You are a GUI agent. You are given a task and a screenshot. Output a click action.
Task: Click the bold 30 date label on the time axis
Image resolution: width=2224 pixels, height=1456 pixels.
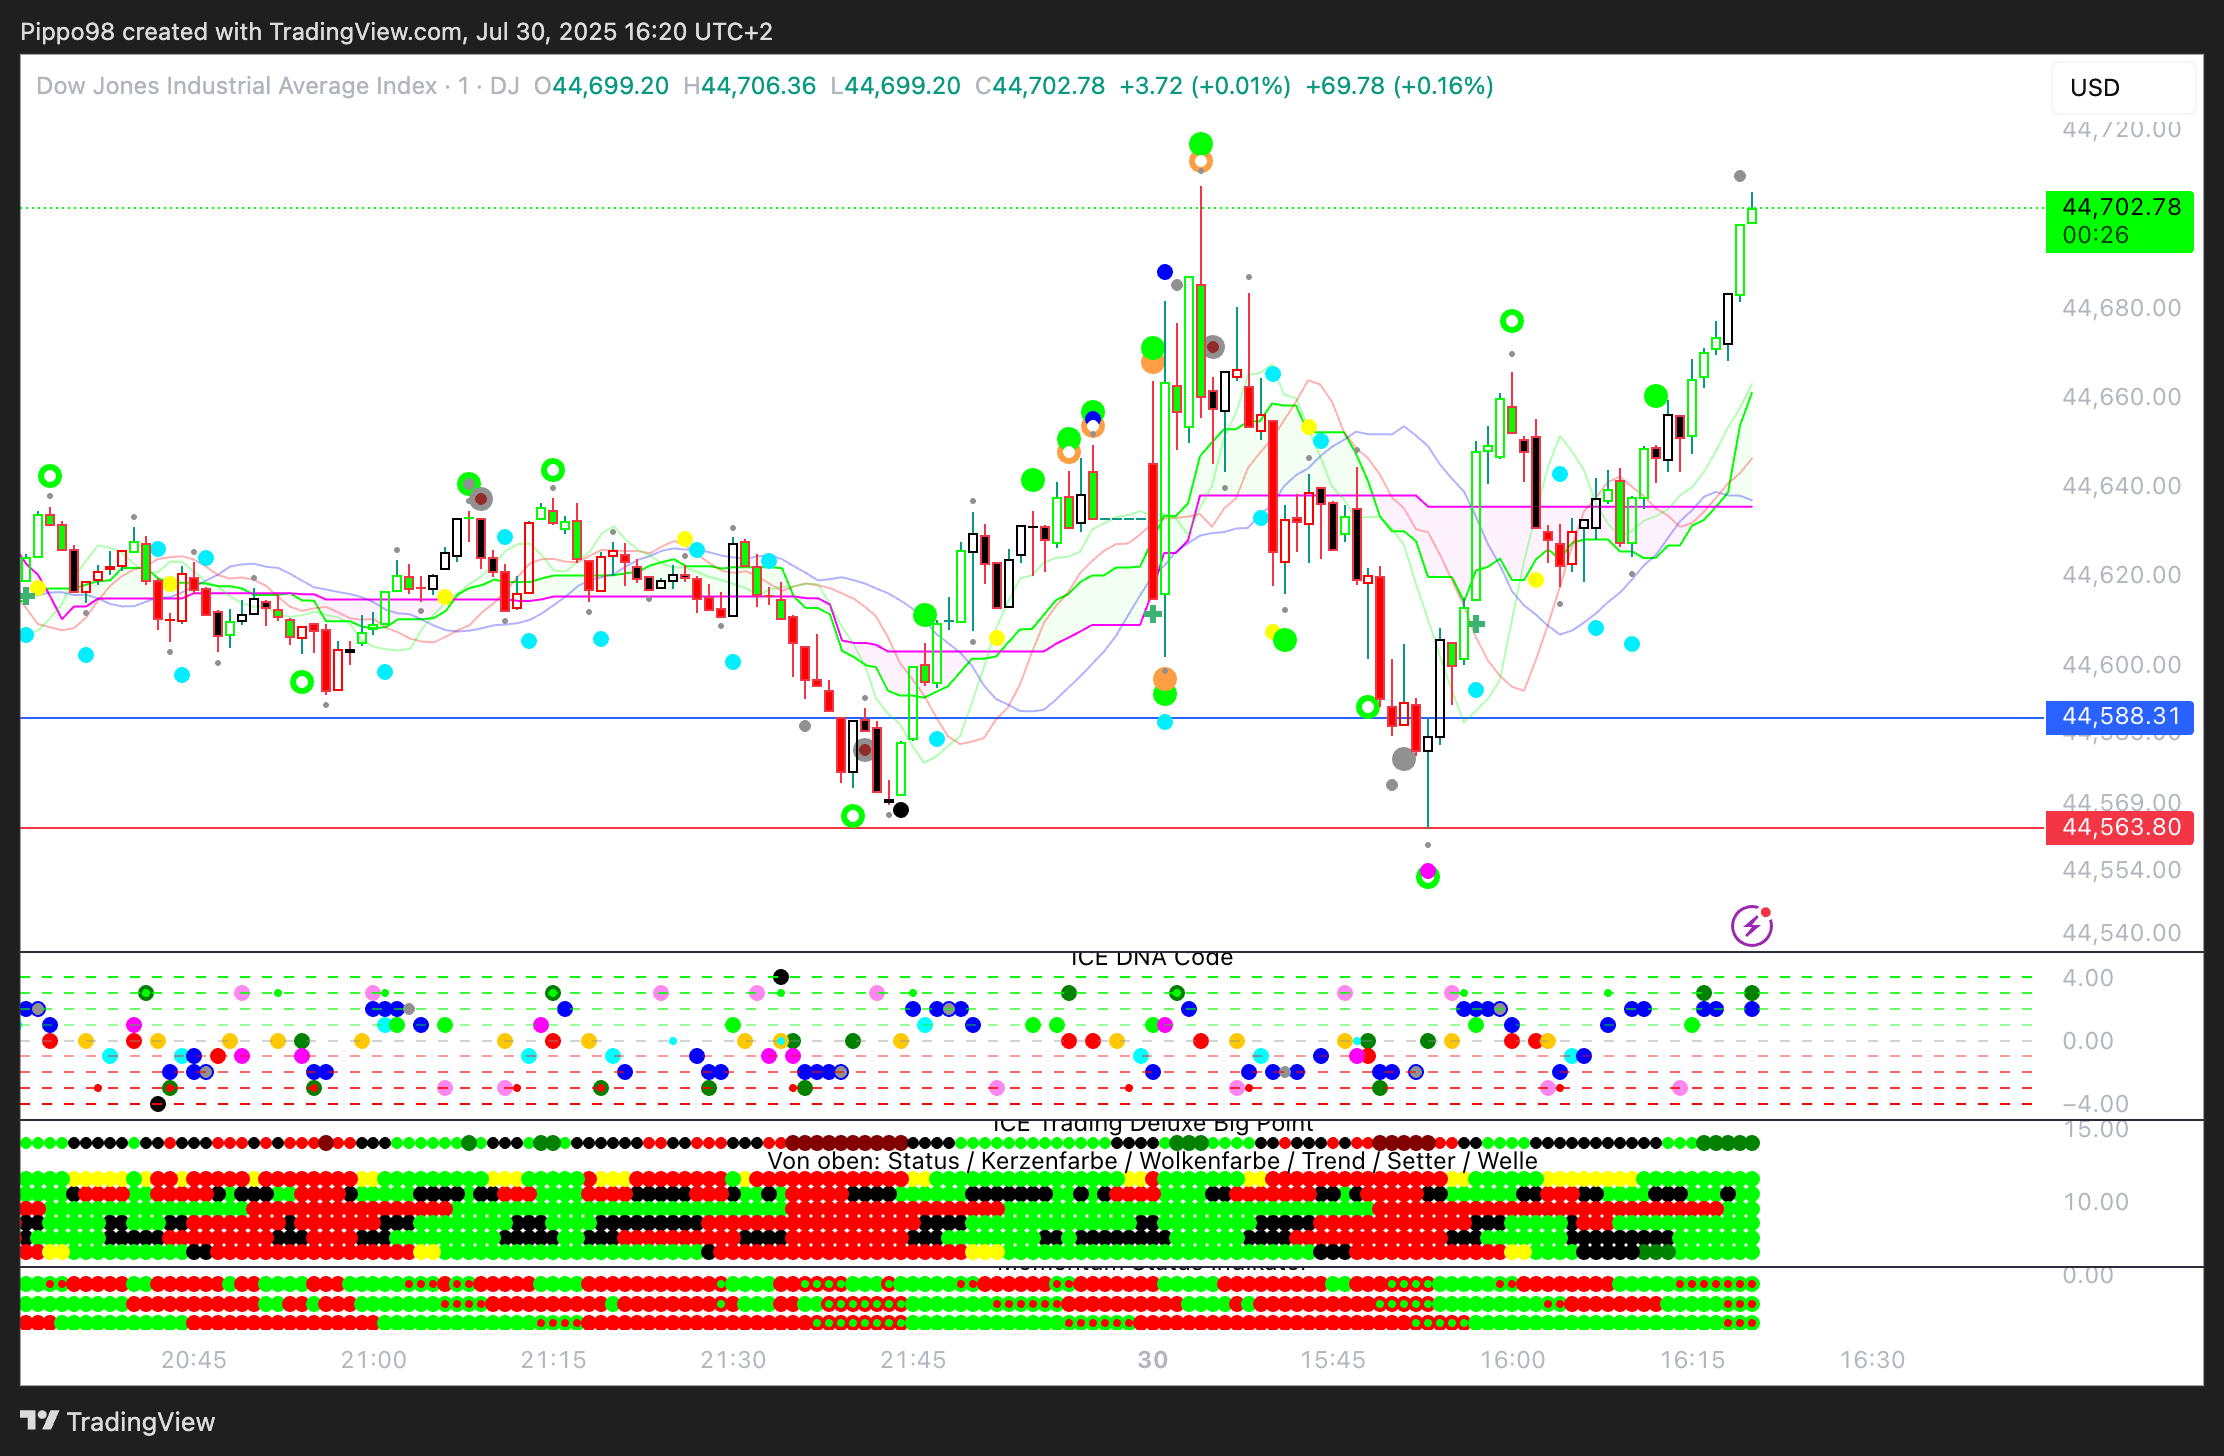(1152, 1360)
